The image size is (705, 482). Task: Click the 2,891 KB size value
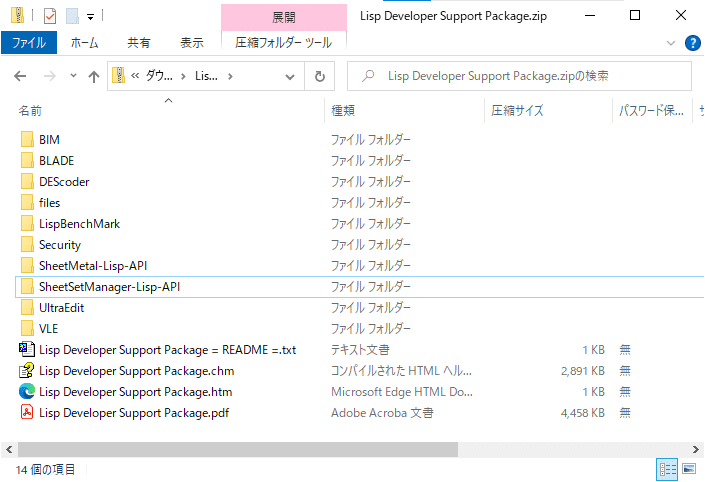click(583, 371)
